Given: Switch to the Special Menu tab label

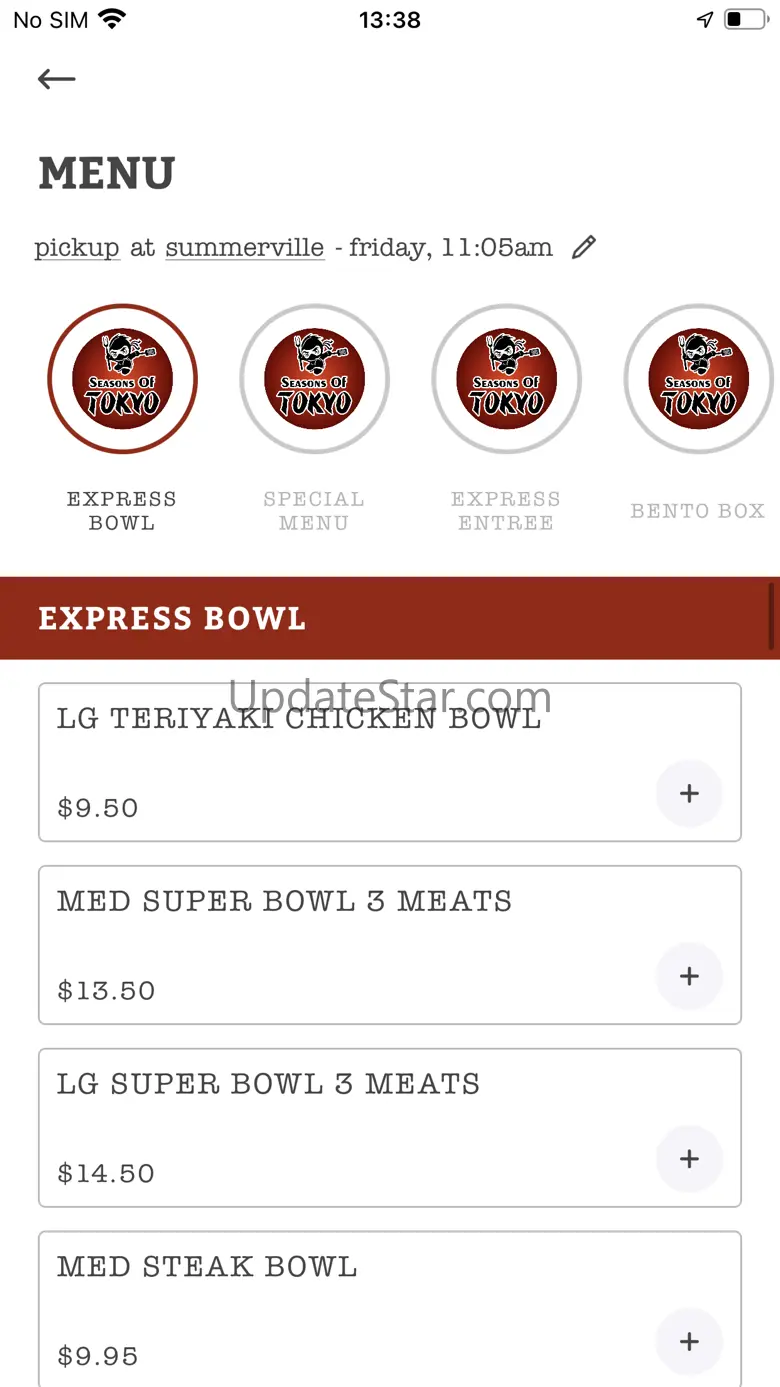Looking at the screenshot, I should tap(314, 511).
